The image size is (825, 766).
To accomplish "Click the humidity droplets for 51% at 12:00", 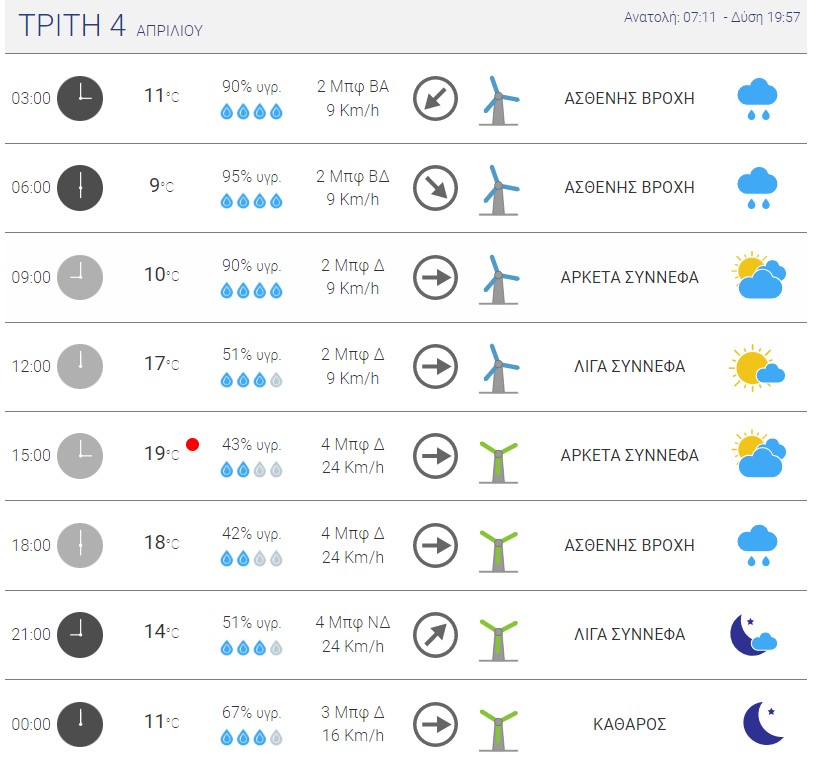I will [x=251, y=380].
